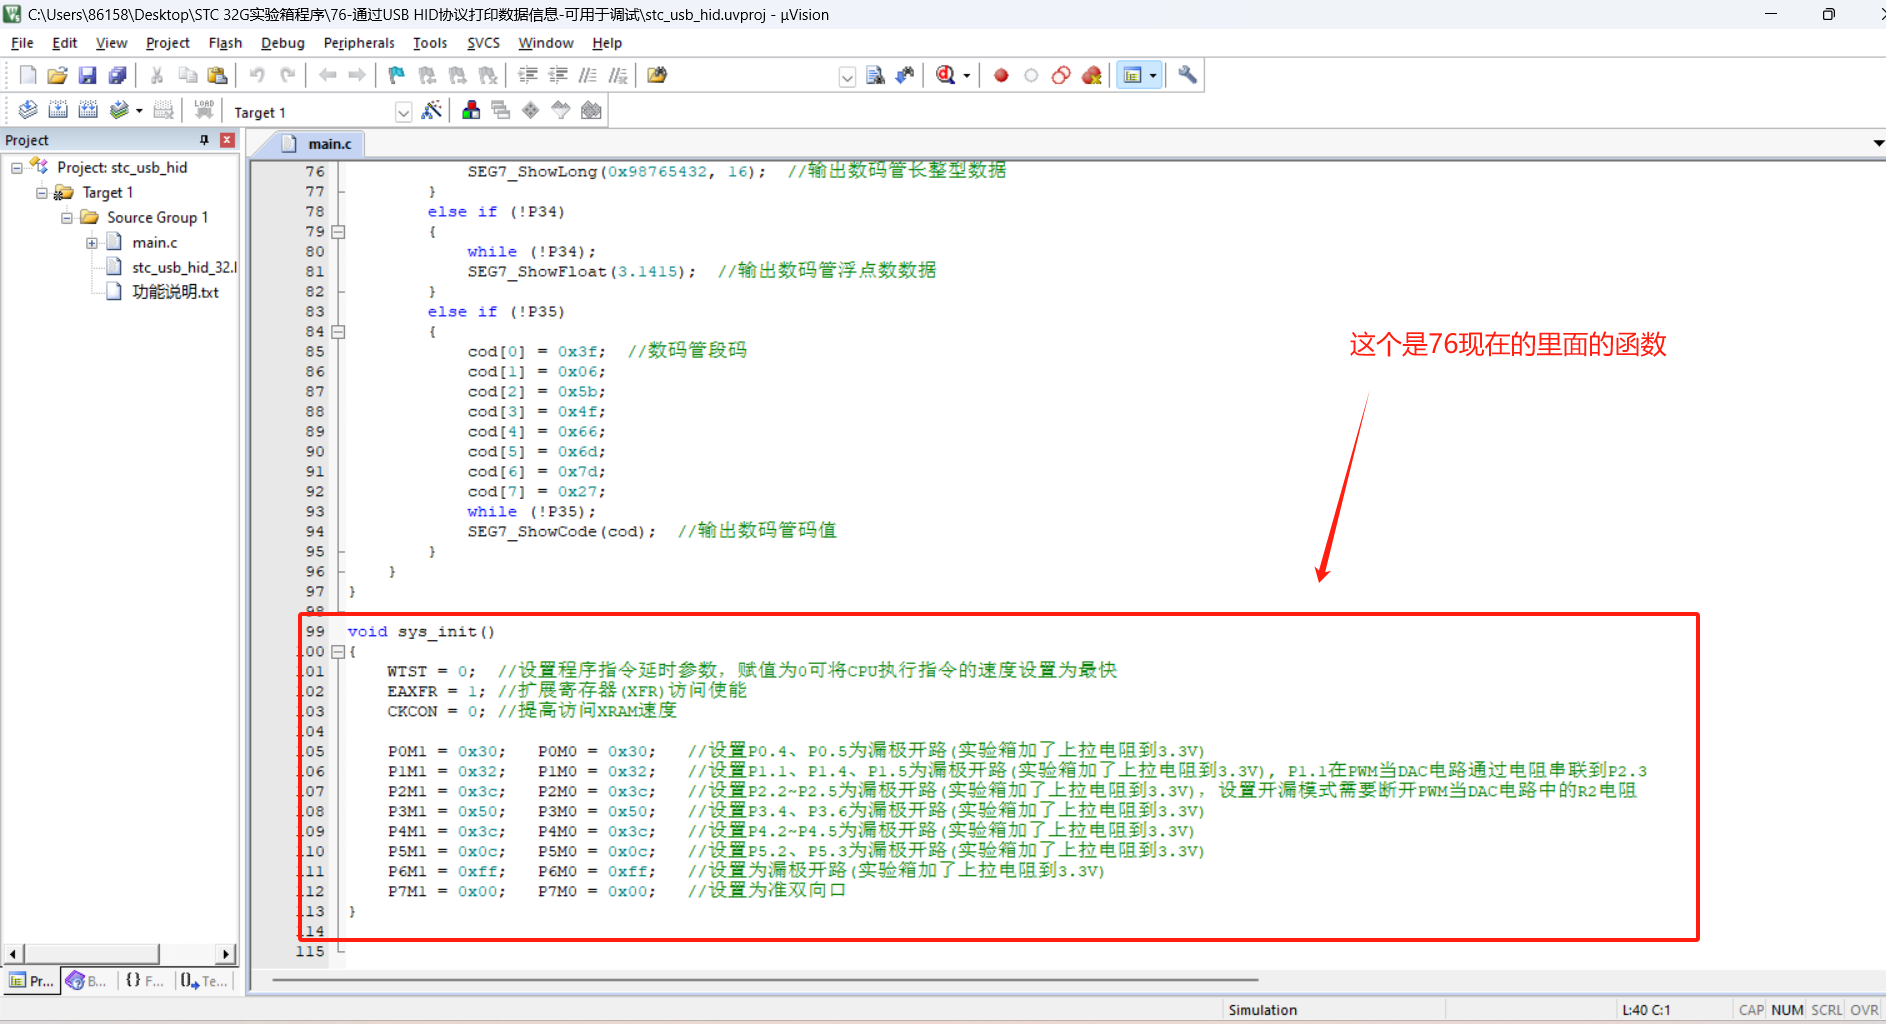Open Manage Project Items colored blocks icon
The image size is (1886, 1024).
(471, 110)
